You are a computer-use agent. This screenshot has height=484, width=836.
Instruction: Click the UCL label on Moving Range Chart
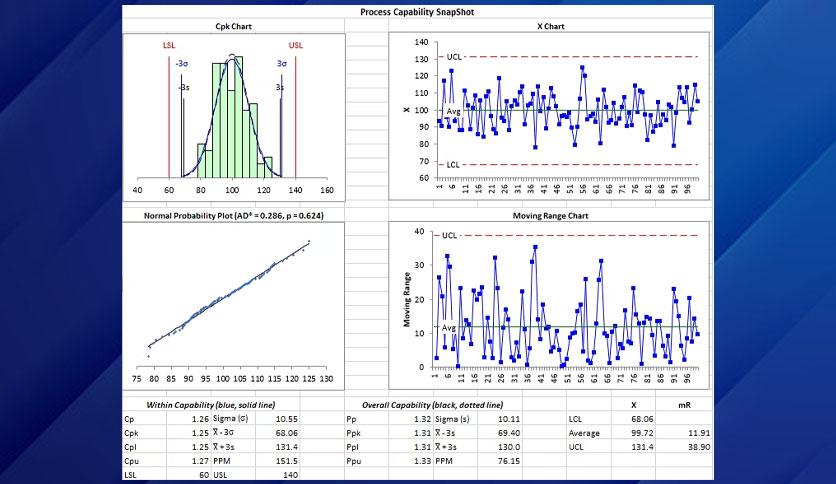click(449, 235)
